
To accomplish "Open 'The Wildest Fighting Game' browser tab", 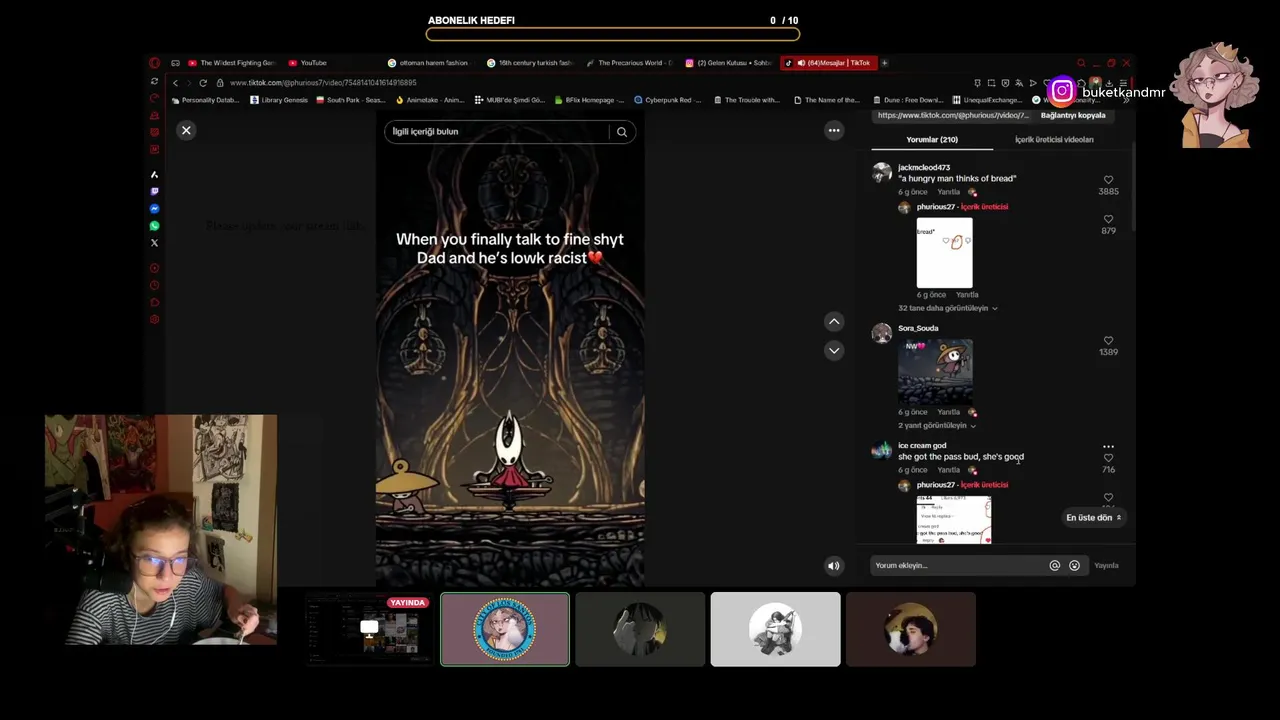I will coord(231,63).
